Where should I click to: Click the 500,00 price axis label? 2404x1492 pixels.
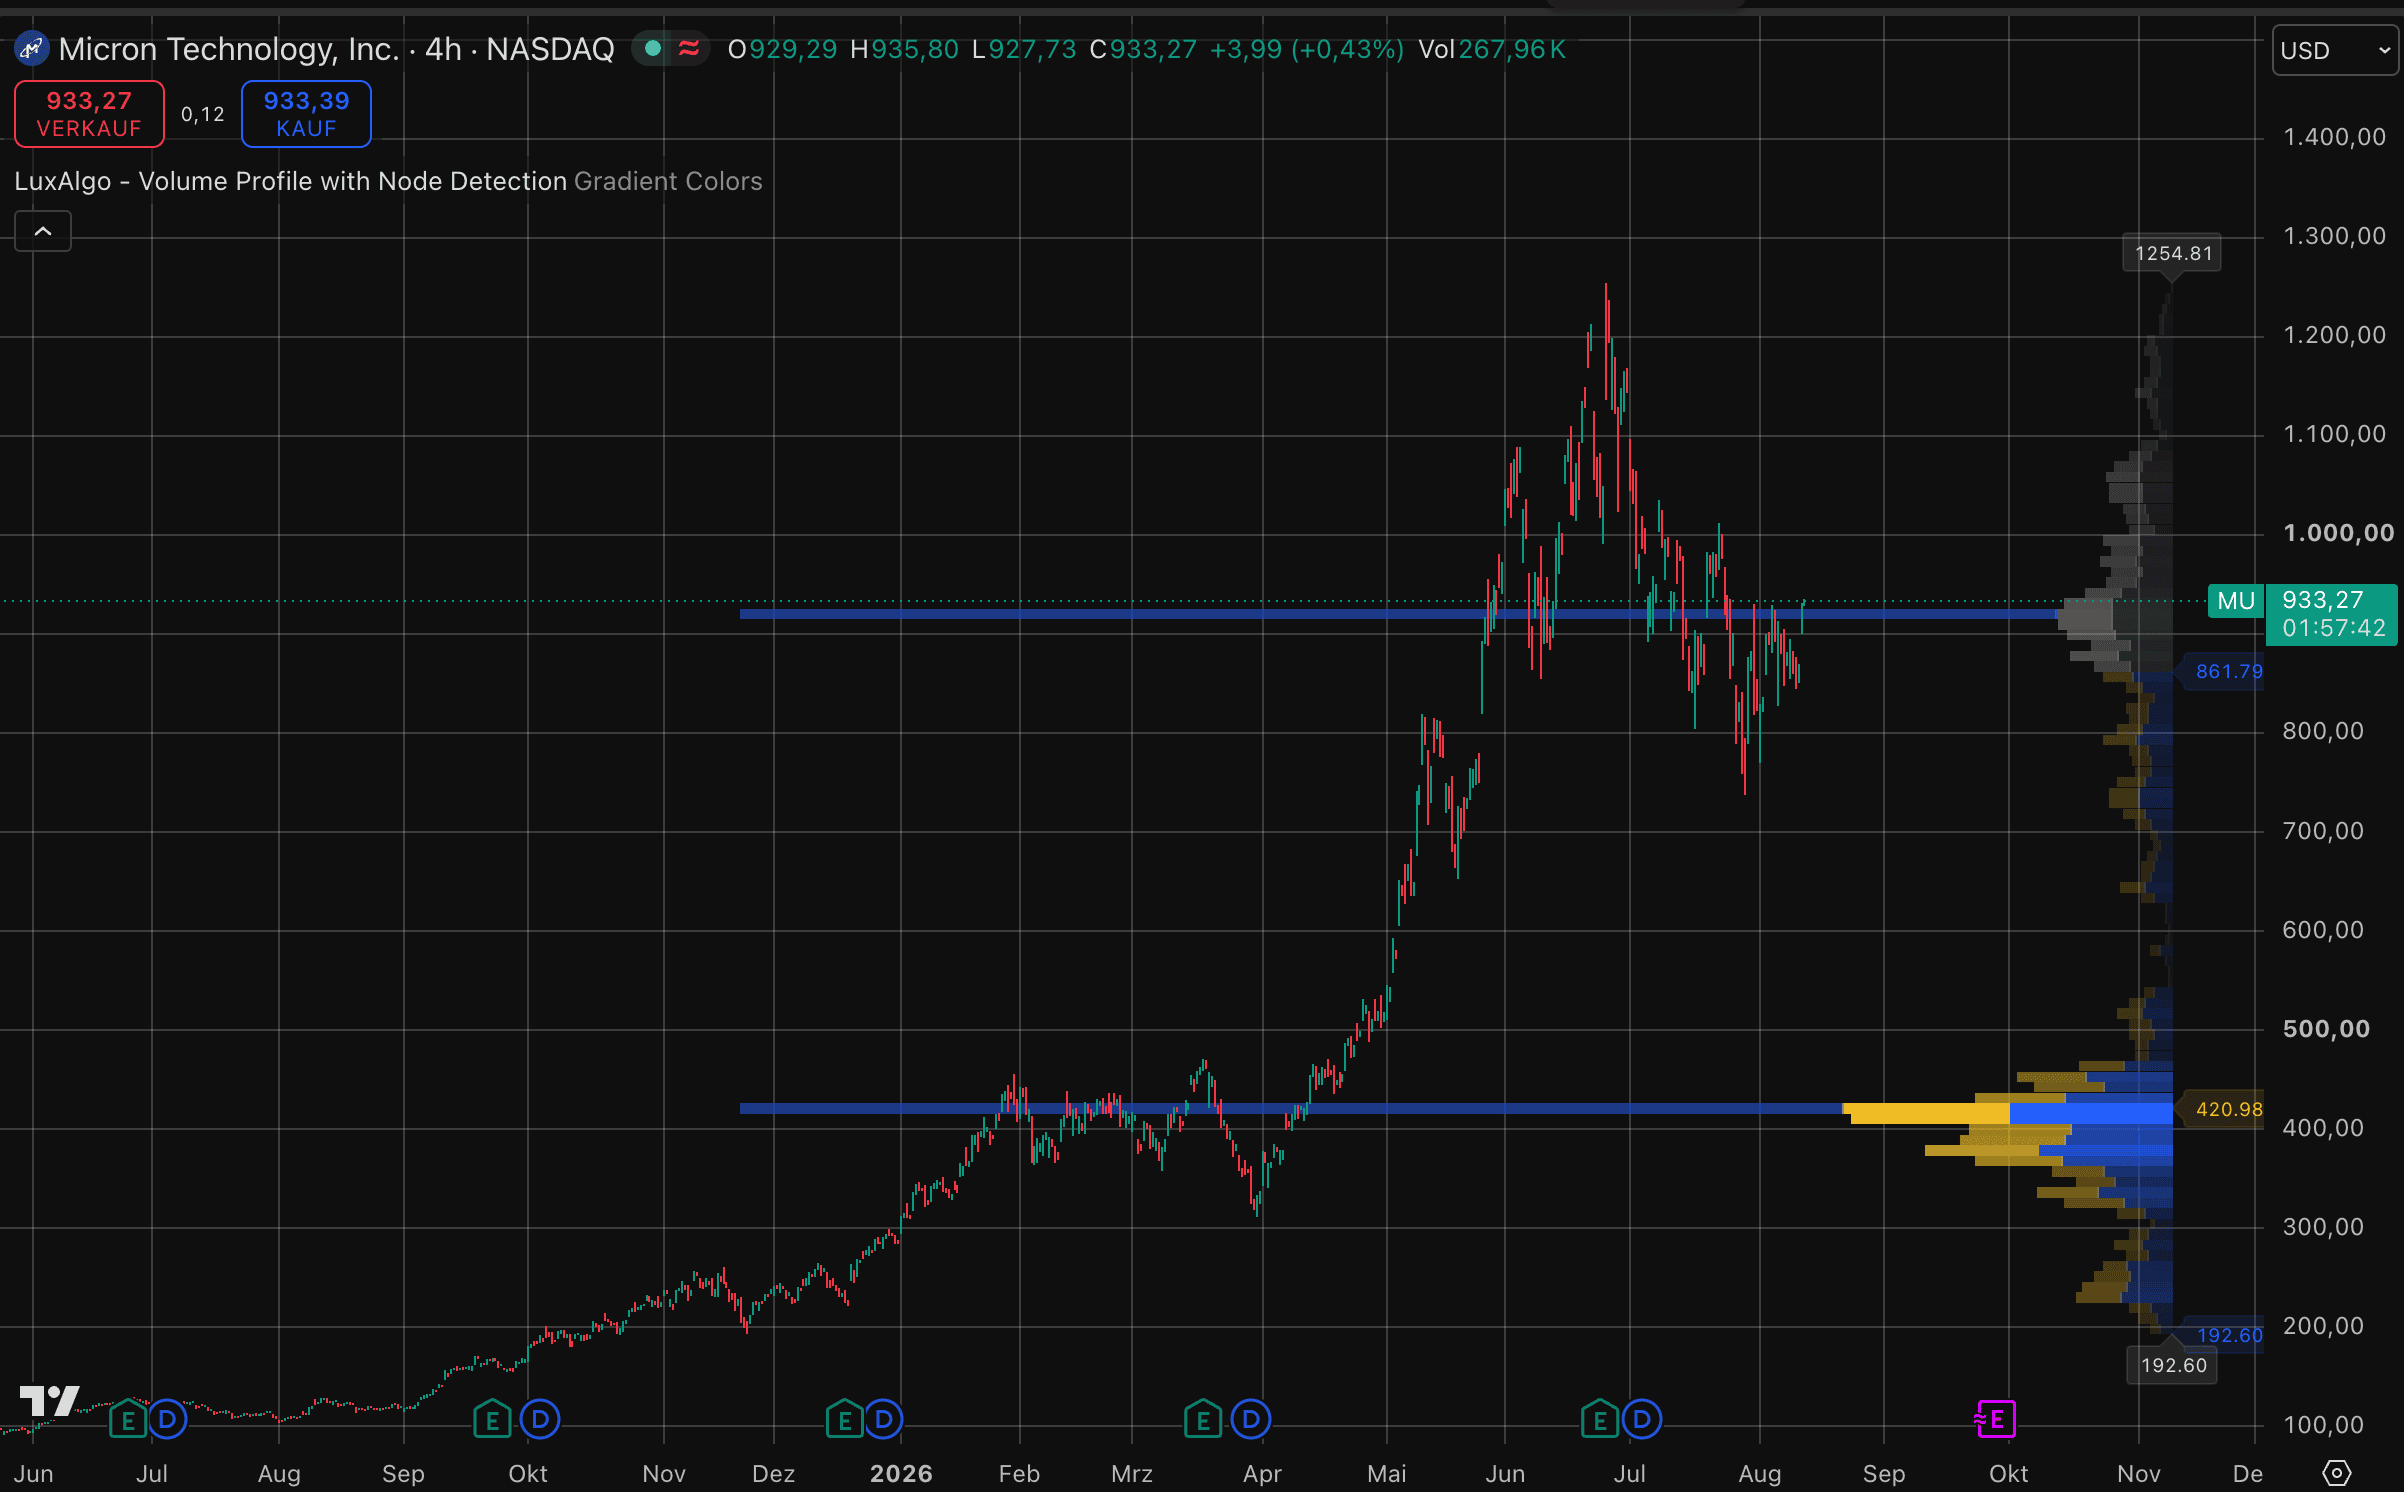tap(2326, 1029)
